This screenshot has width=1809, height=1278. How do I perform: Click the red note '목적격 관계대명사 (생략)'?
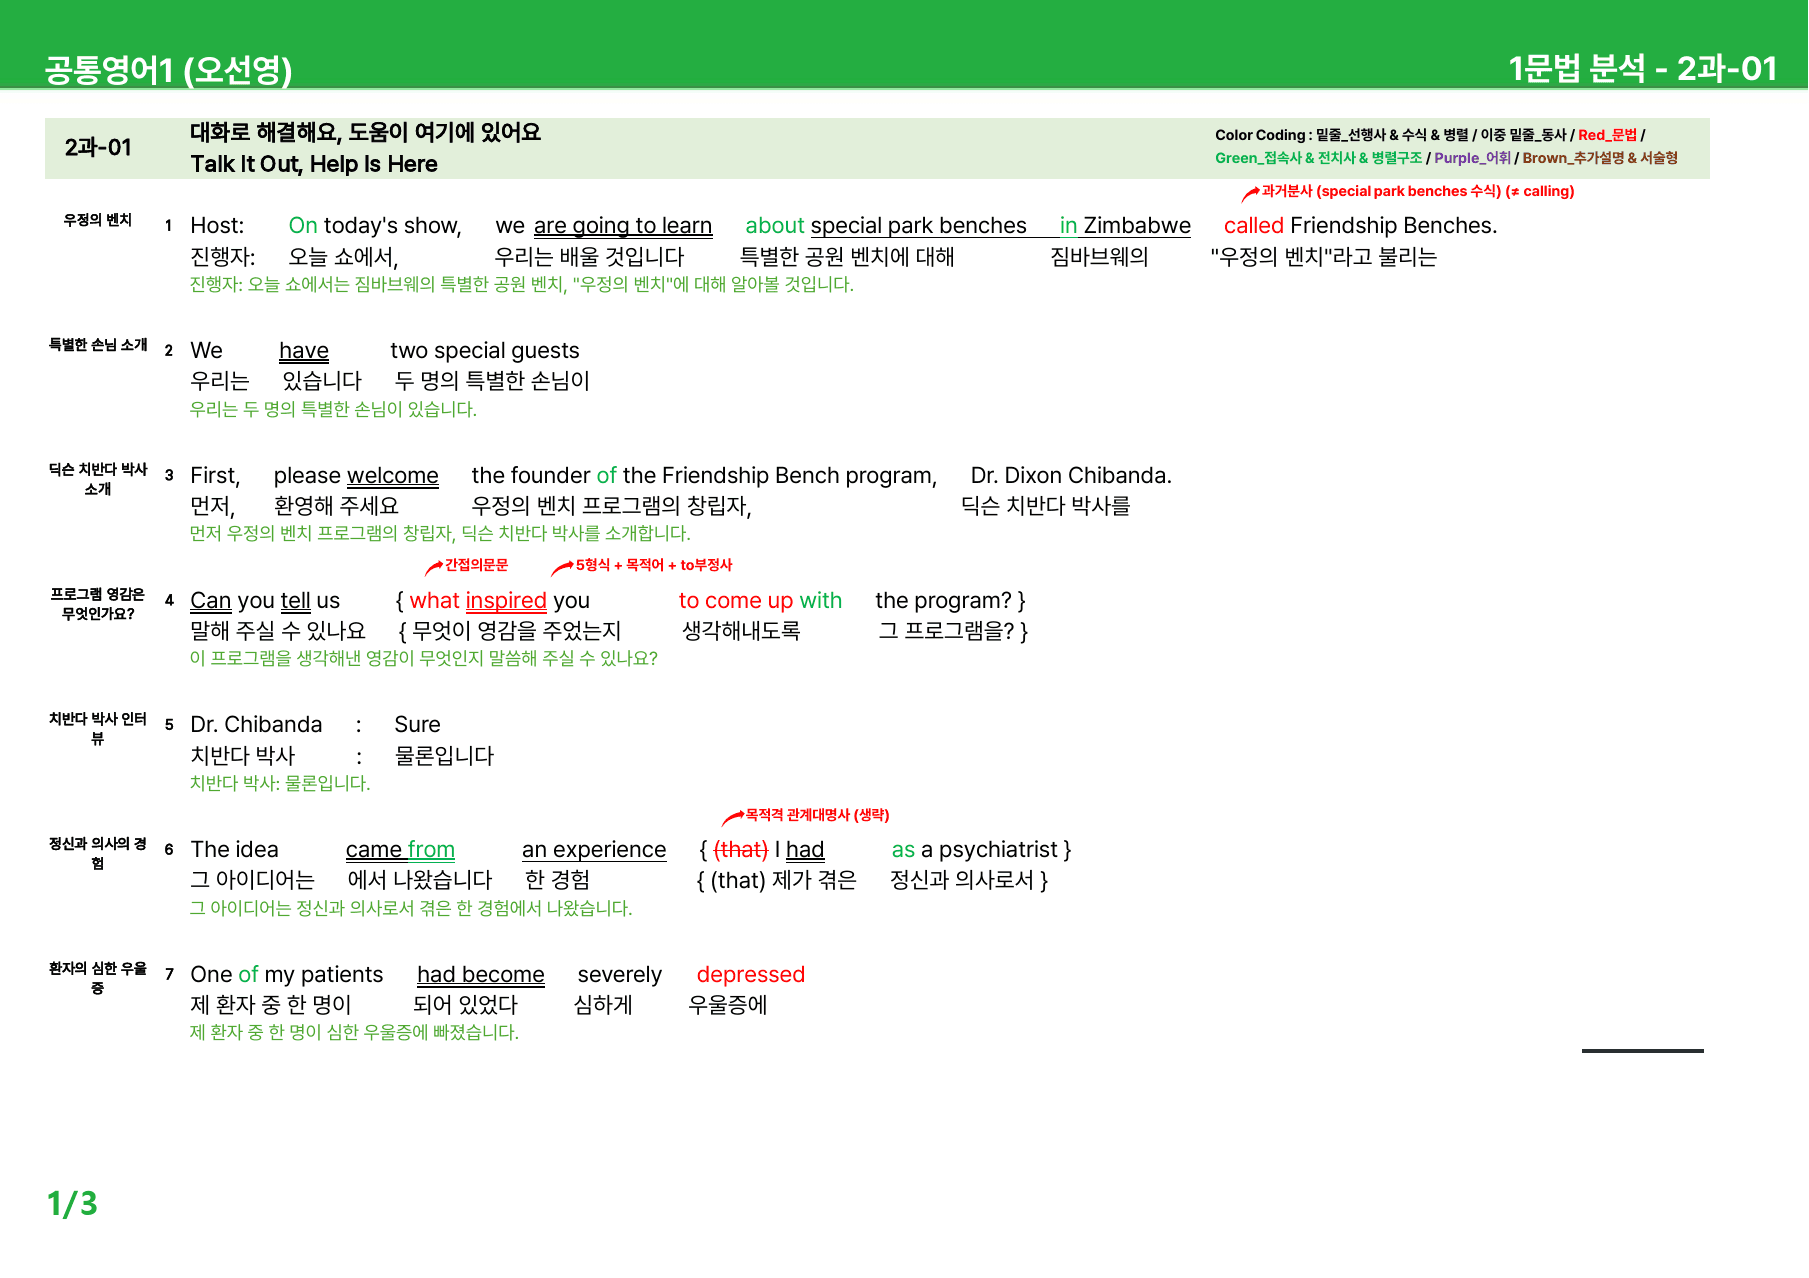(817, 815)
